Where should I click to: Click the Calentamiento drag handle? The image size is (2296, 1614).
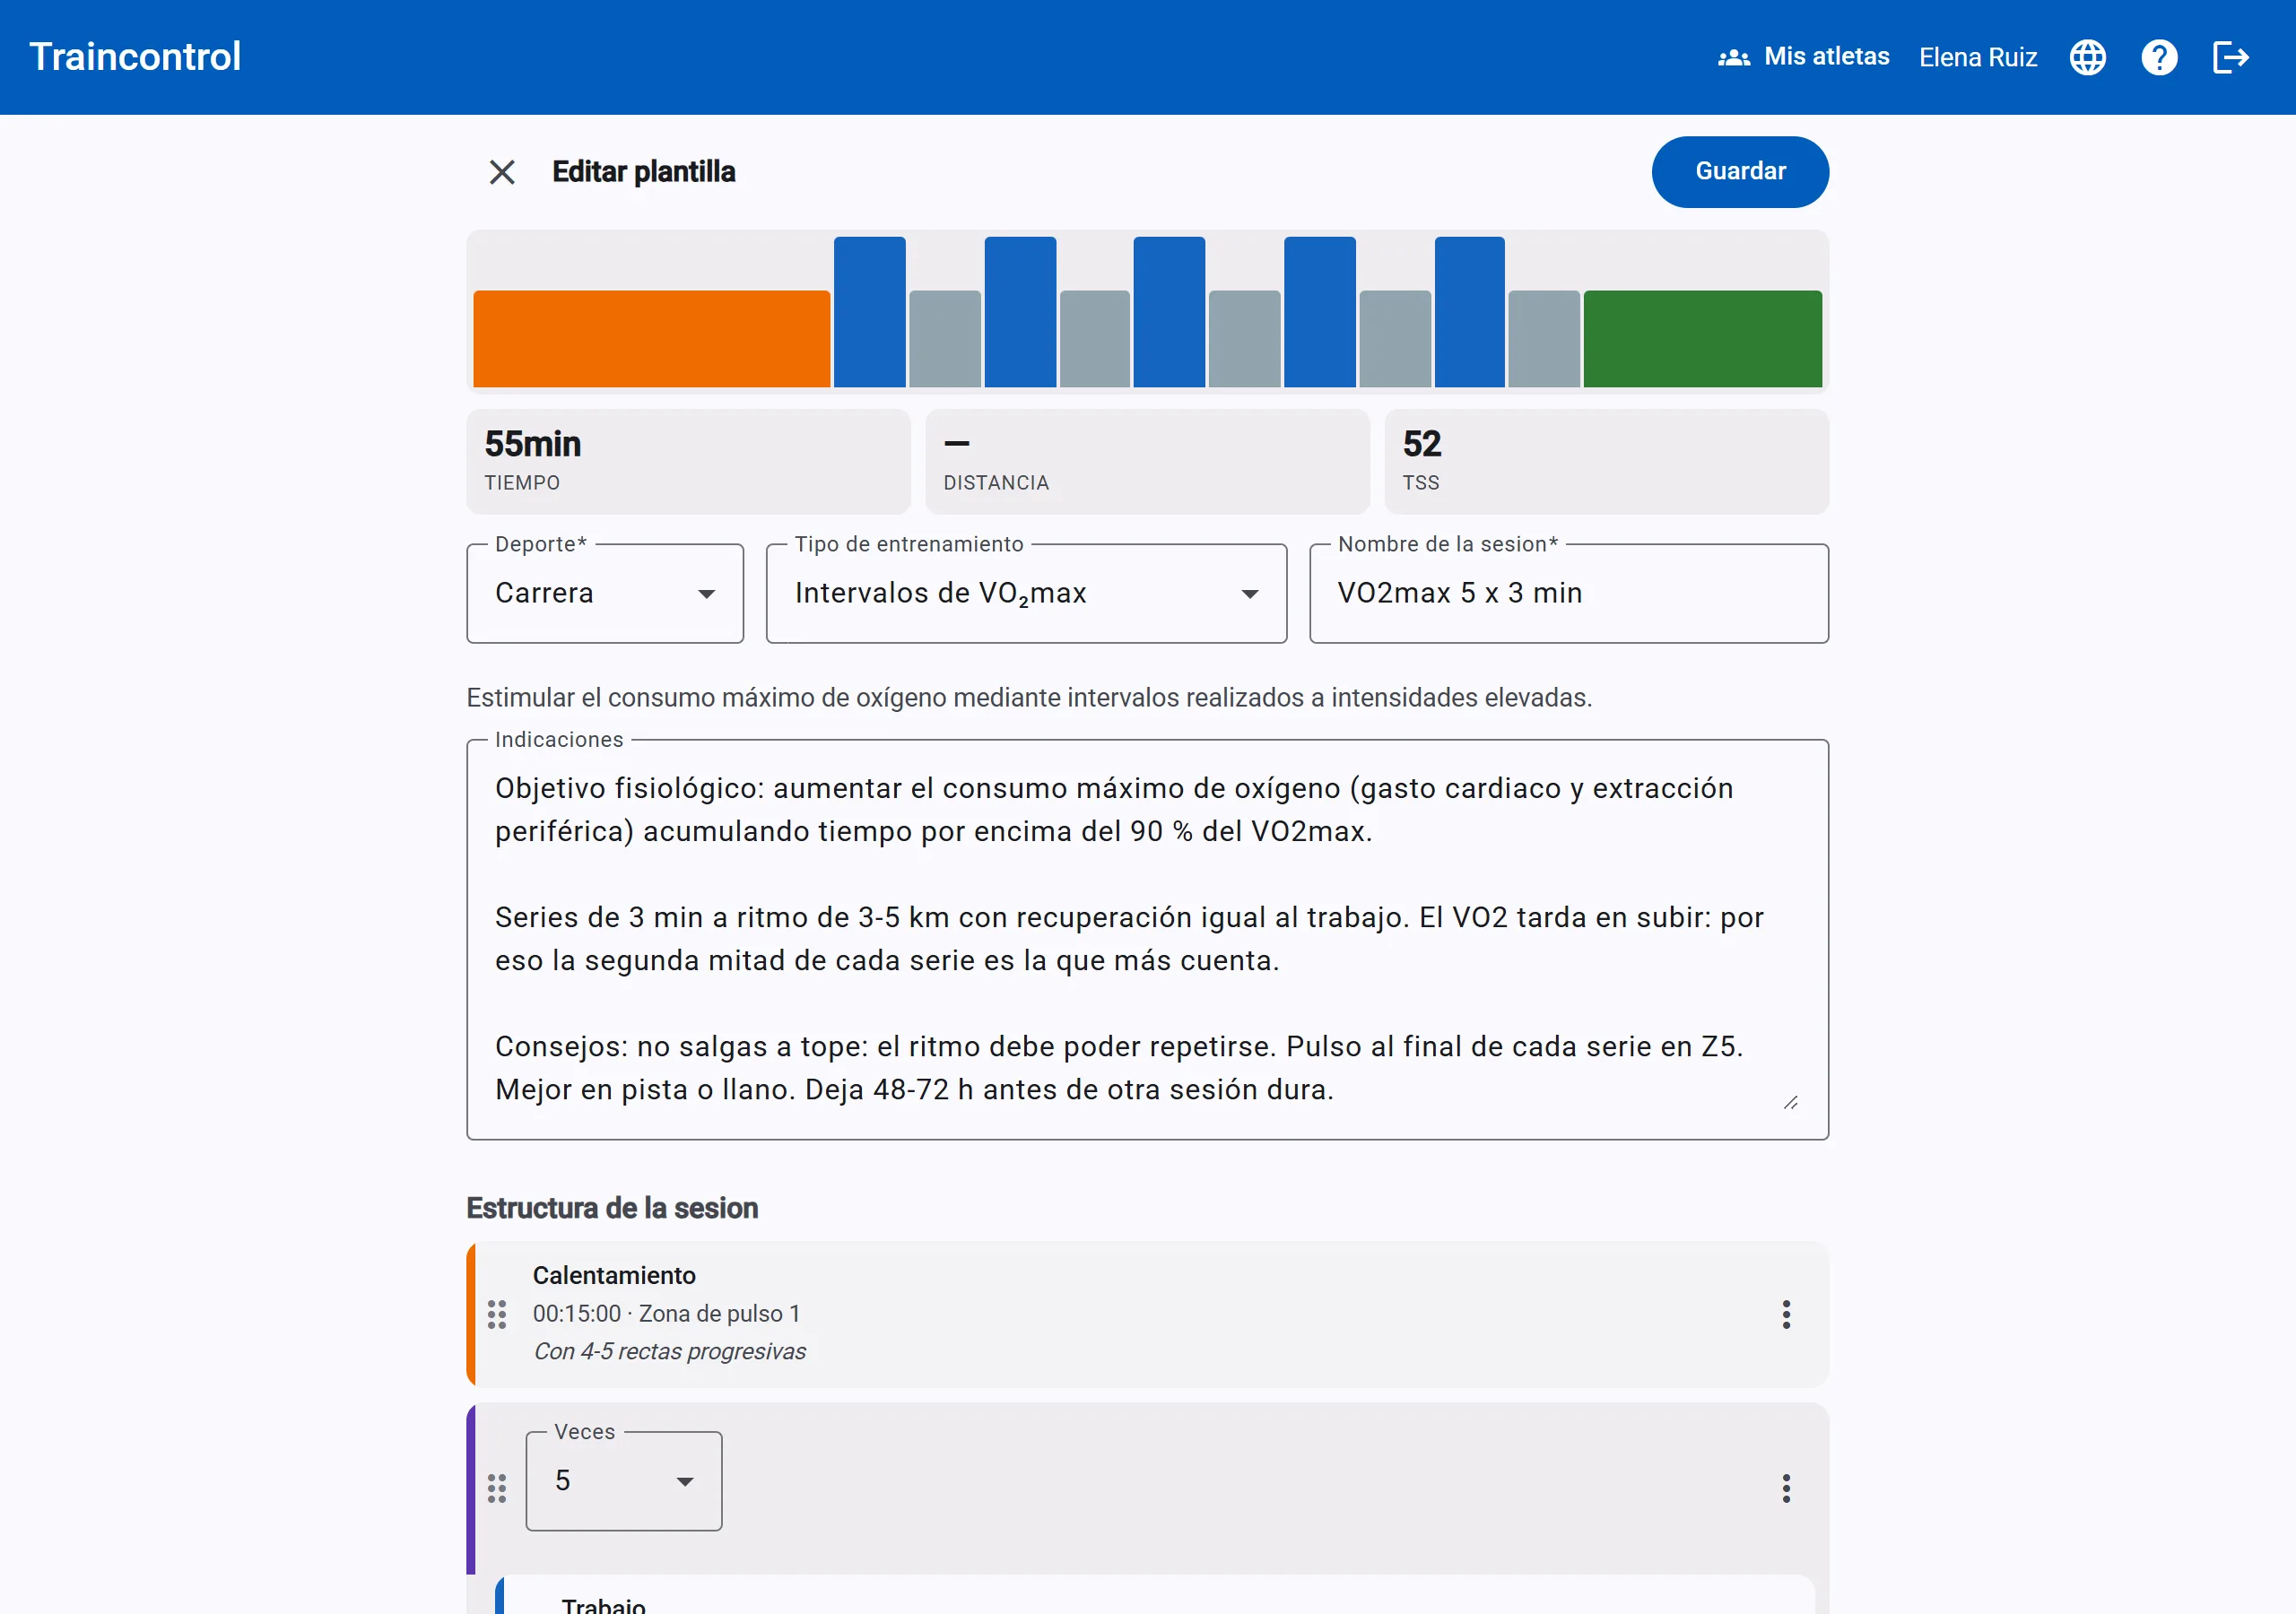pos(497,1314)
